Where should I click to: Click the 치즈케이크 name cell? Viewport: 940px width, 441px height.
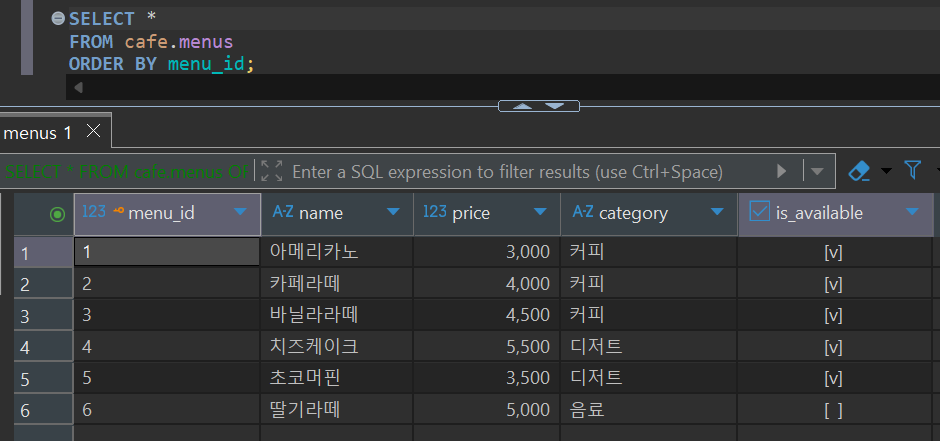337,346
